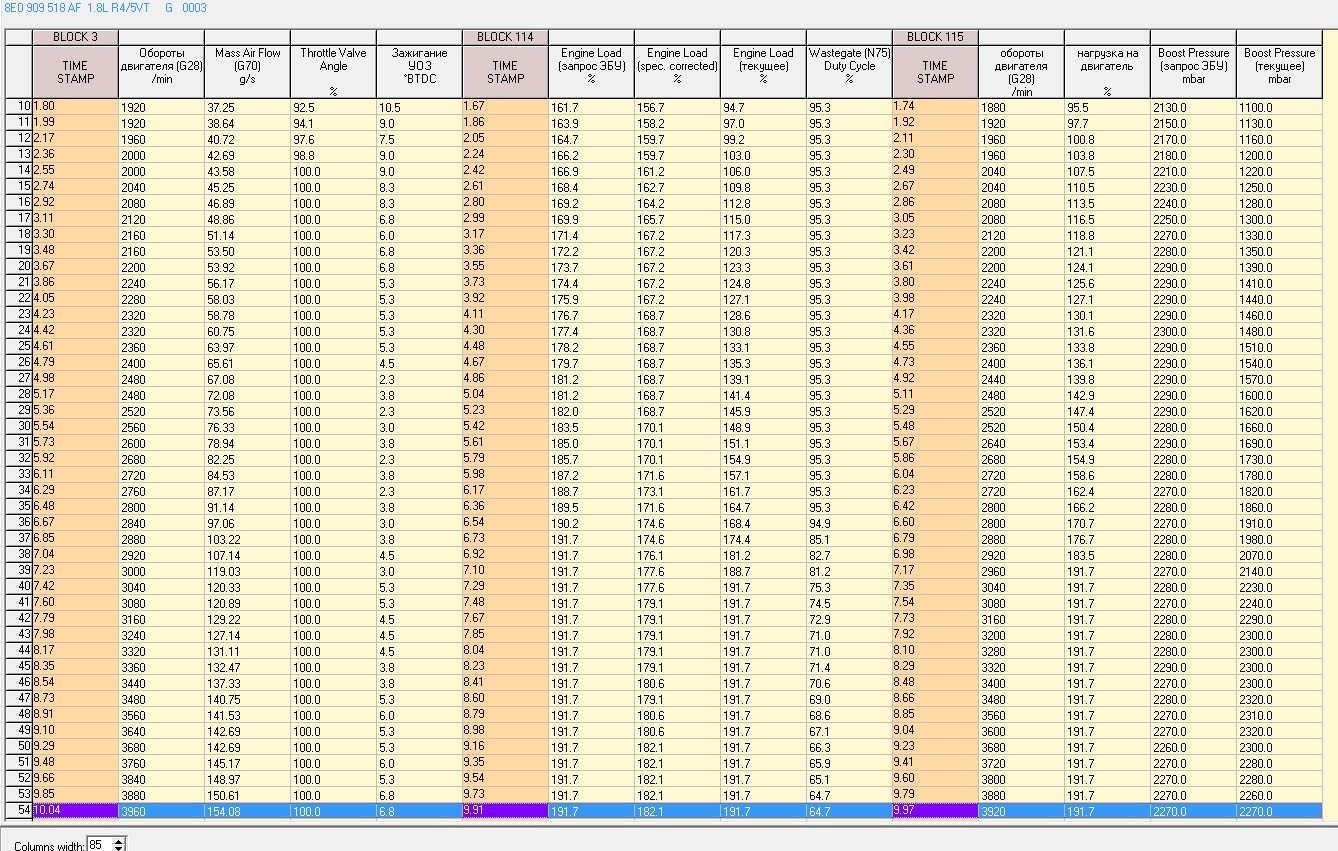This screenshot has width=1338, height=851.
Task: Click Block 114 time stamp 1.67
Action: click(505, 106)
